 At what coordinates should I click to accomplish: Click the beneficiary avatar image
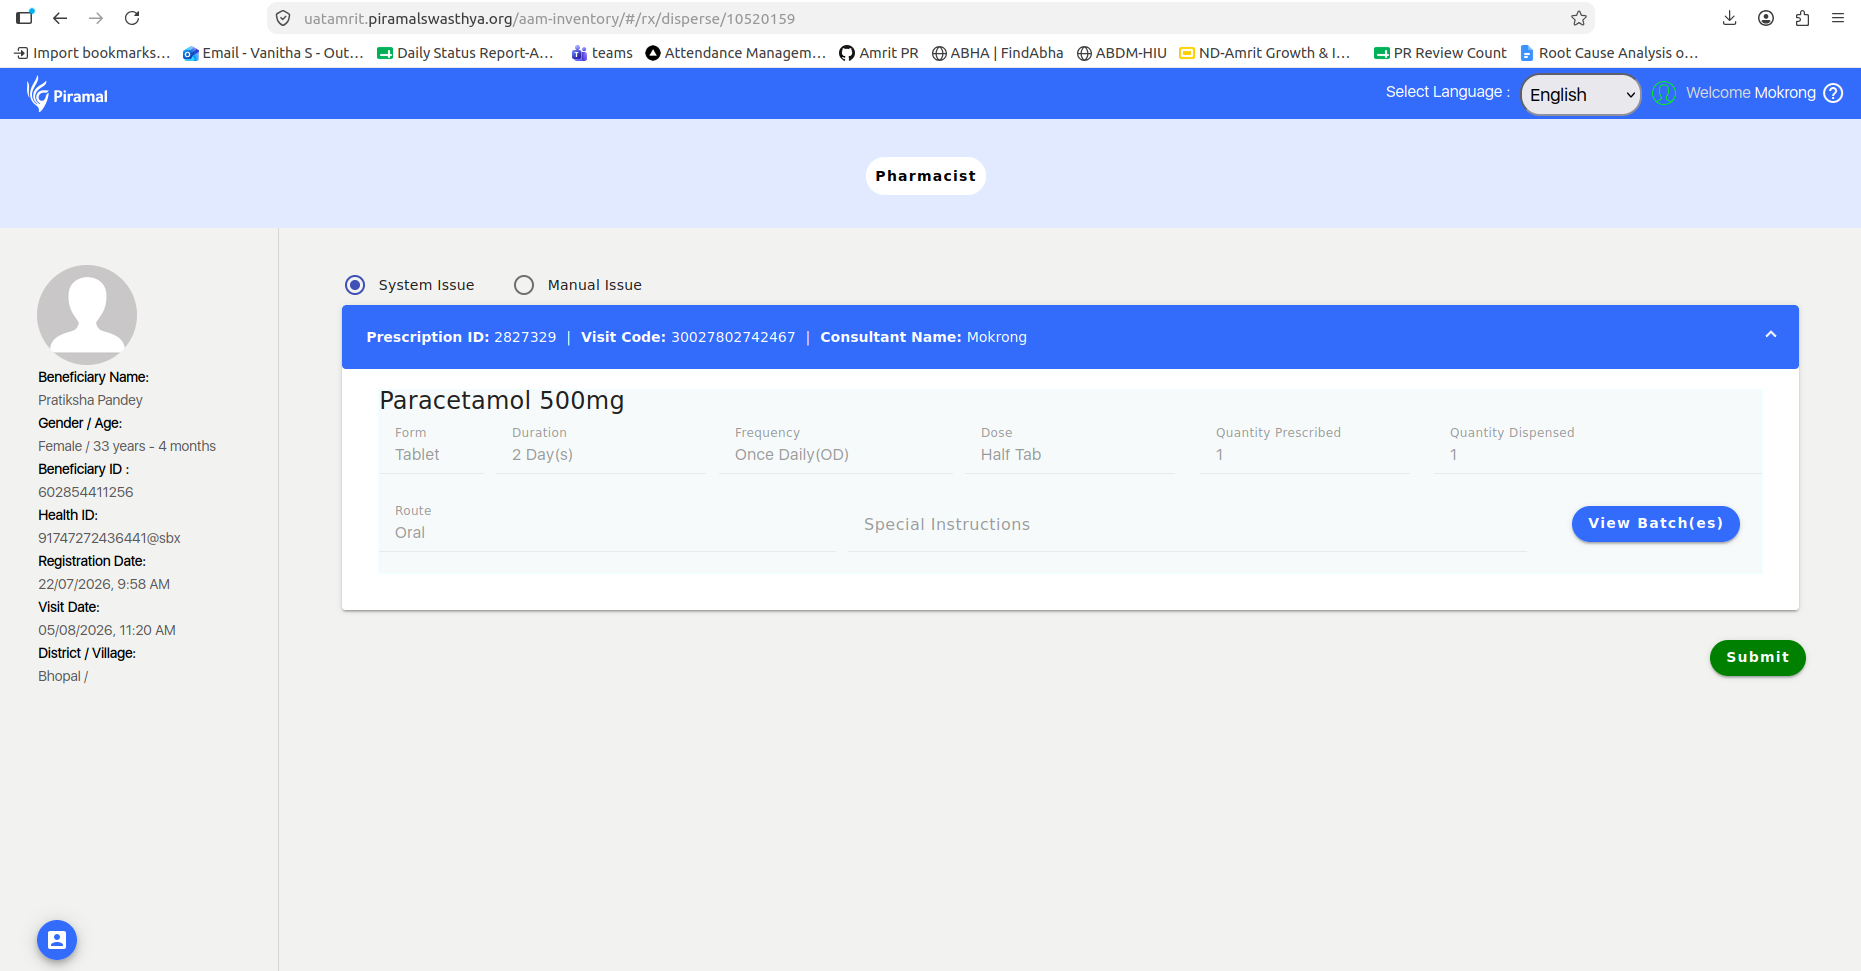coord(87,315)
